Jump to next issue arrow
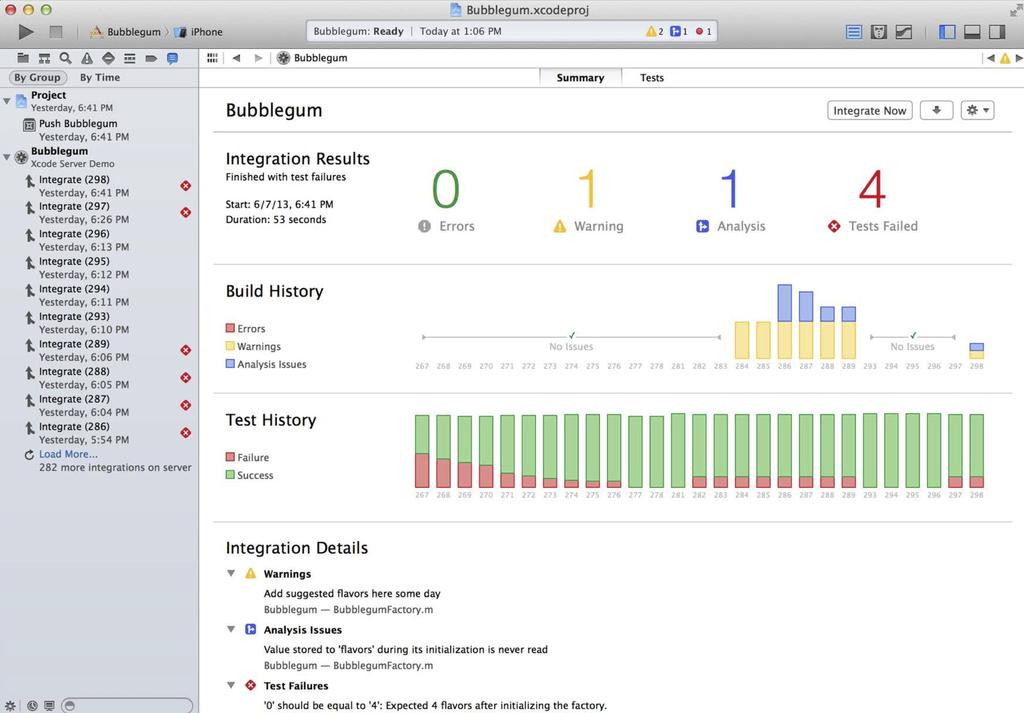This screenshot has width=1024, height=713. 1019,58
